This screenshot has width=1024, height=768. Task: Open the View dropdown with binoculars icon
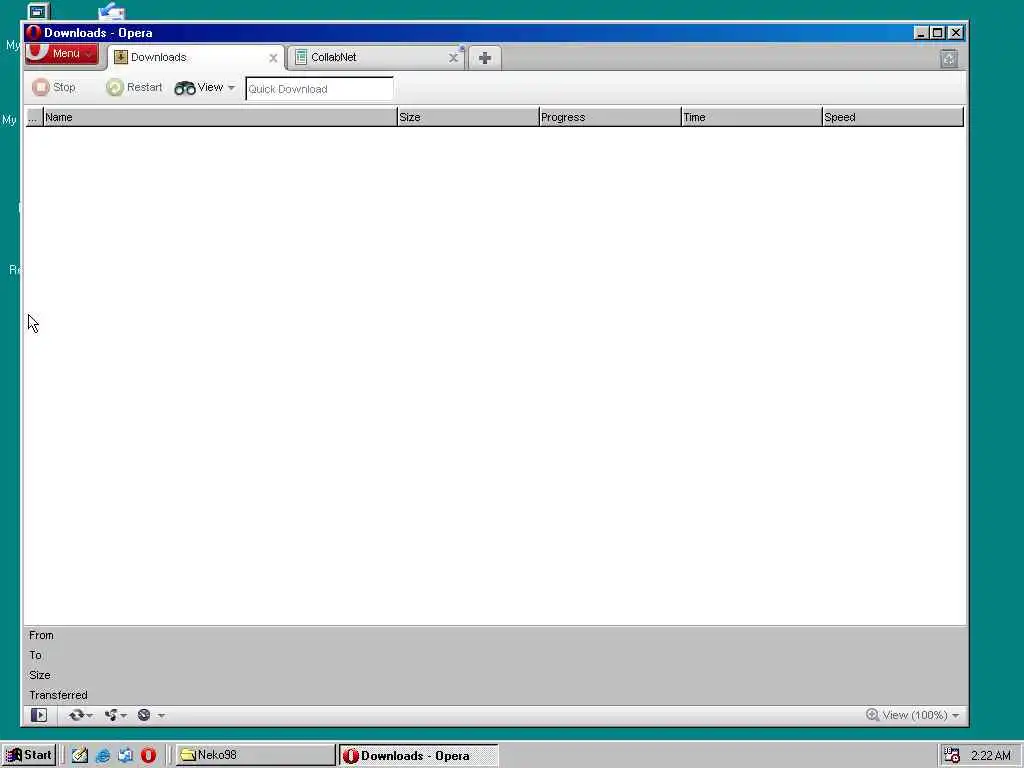pos(204,88)
